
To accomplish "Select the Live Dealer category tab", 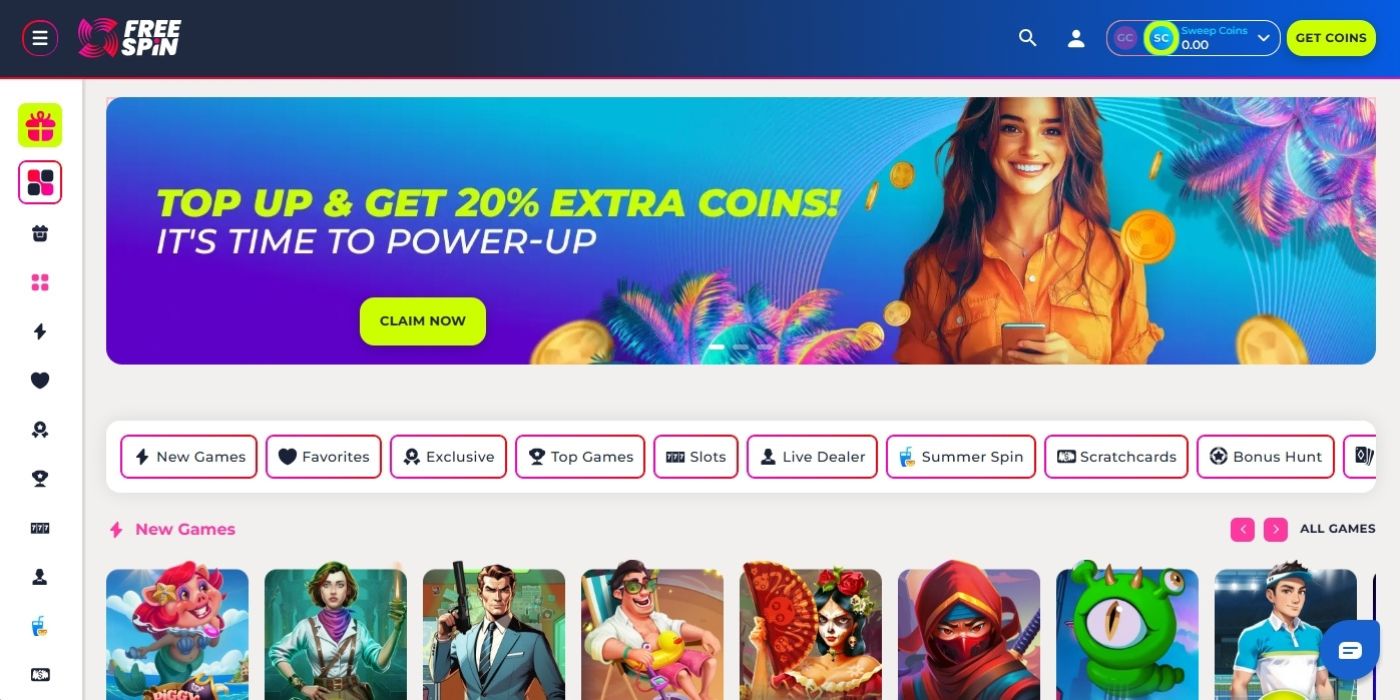I will pyautogui.click(x=812, y=456).
